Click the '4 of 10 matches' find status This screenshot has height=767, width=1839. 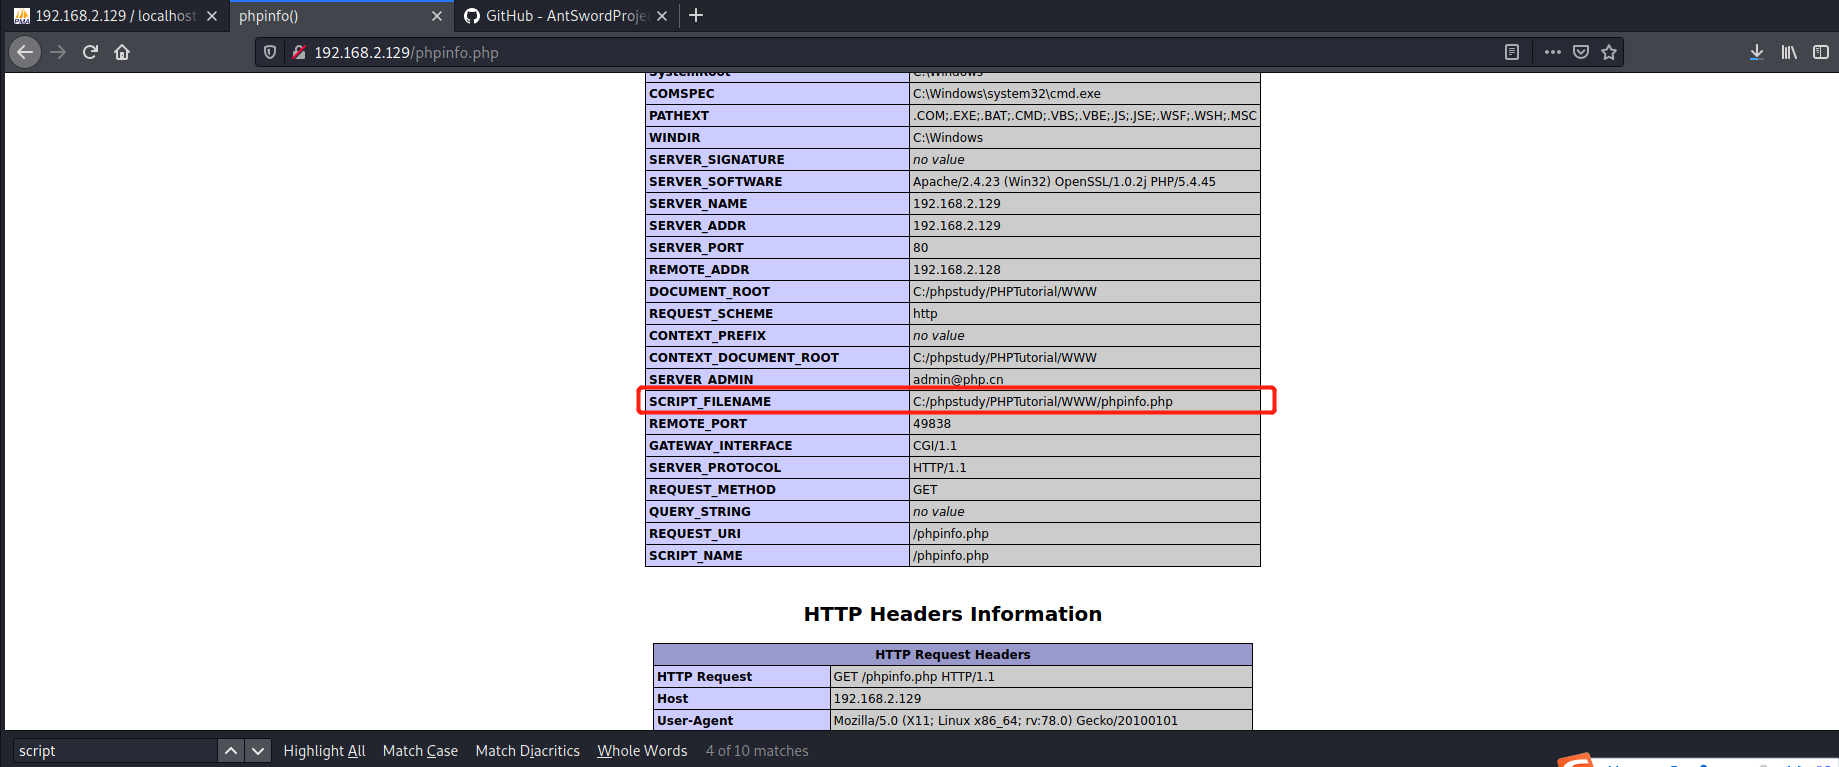pyautogui.click(x=757, y=751)
